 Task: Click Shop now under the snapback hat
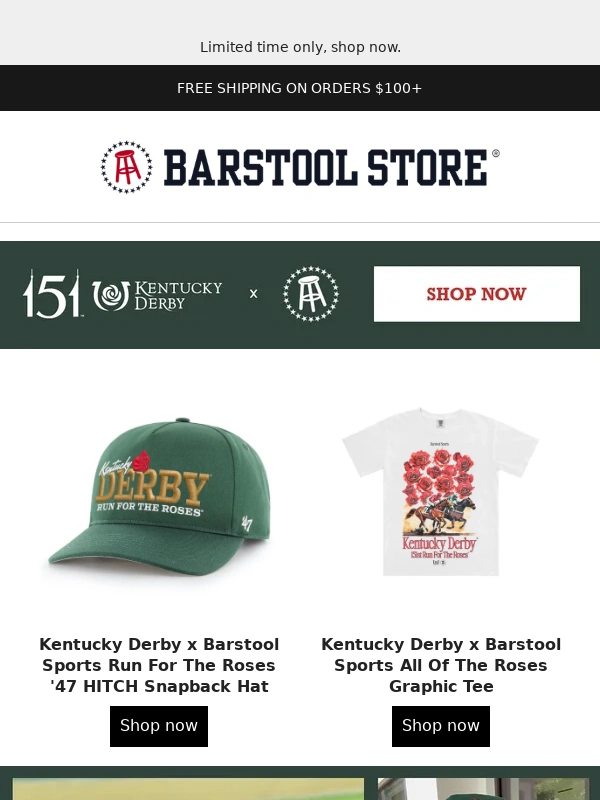[x=159, y=726]
